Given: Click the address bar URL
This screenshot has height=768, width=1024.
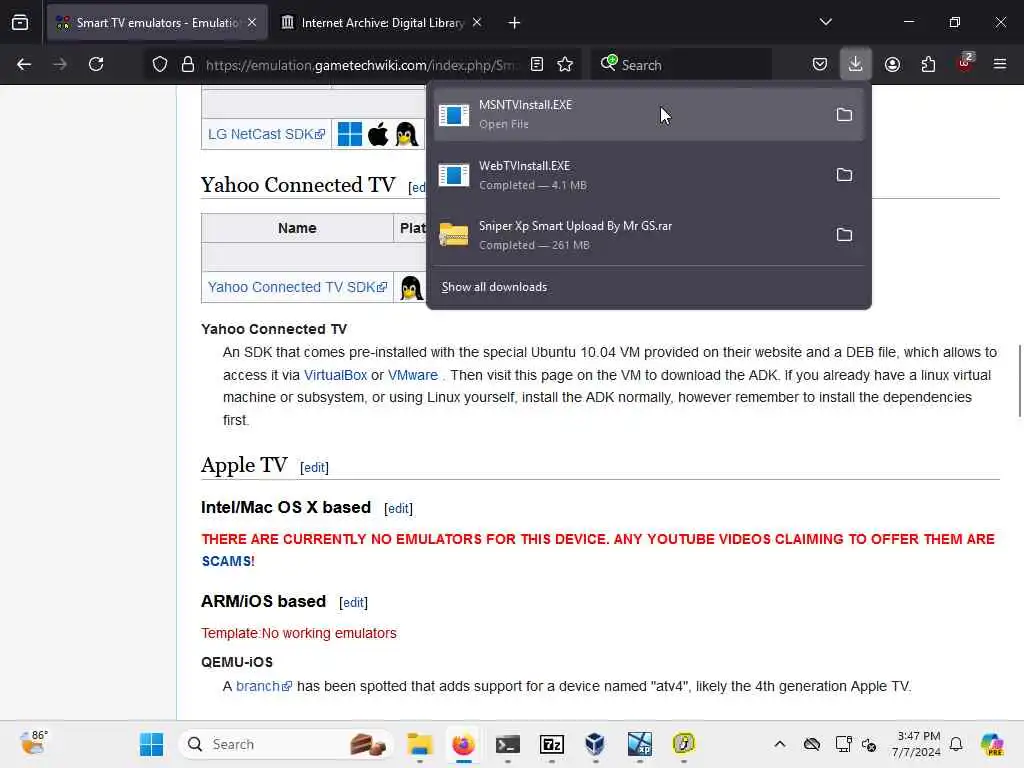Looking at the screenshot, I should (362, 65).
